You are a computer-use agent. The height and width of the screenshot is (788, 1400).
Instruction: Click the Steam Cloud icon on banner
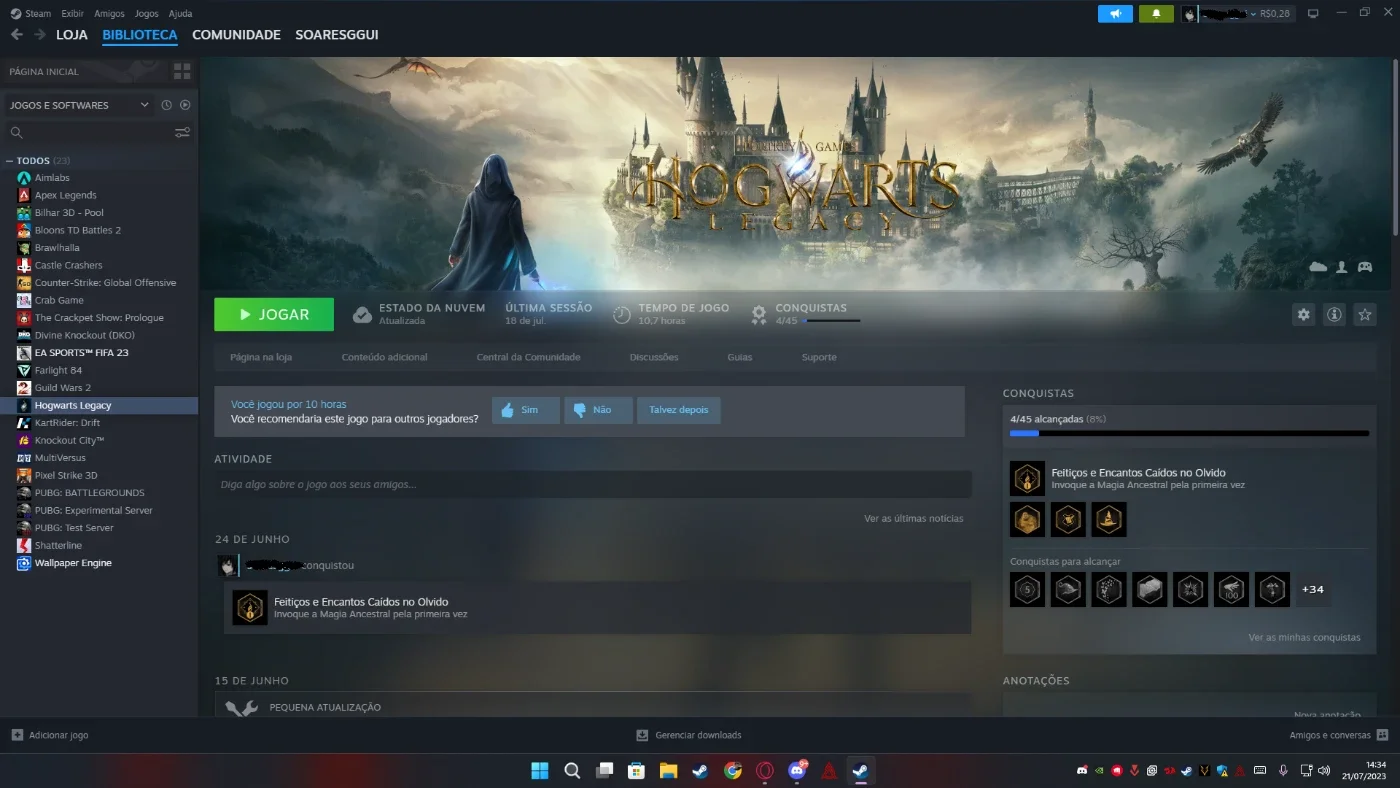tap(1318, 267)
